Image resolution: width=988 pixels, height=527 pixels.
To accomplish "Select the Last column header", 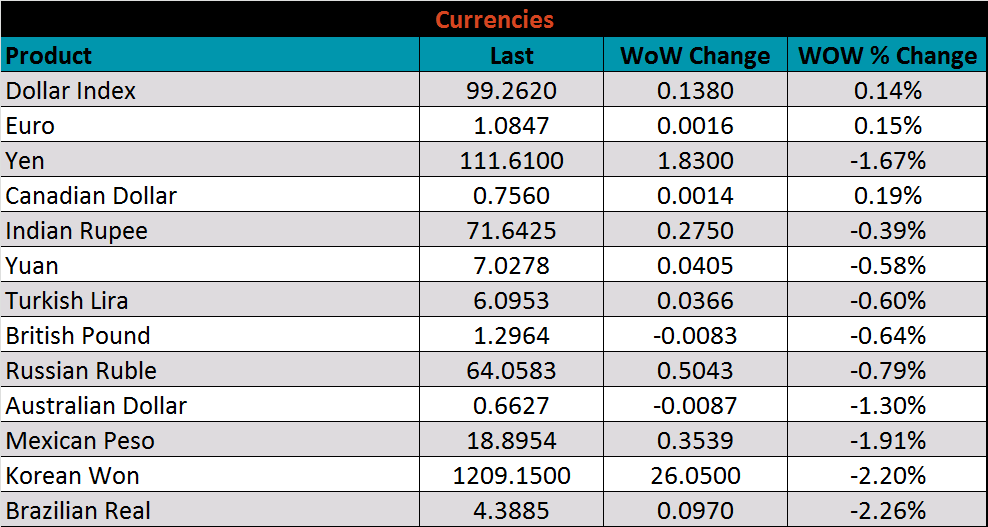I will click(x=511, y=56).
